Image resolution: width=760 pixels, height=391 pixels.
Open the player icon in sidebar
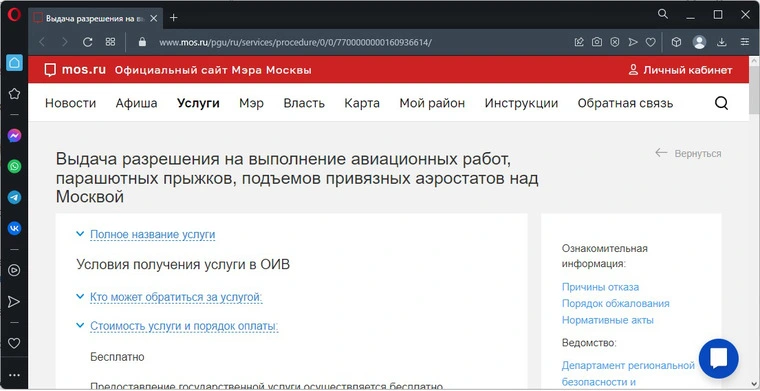pos(14,270)
